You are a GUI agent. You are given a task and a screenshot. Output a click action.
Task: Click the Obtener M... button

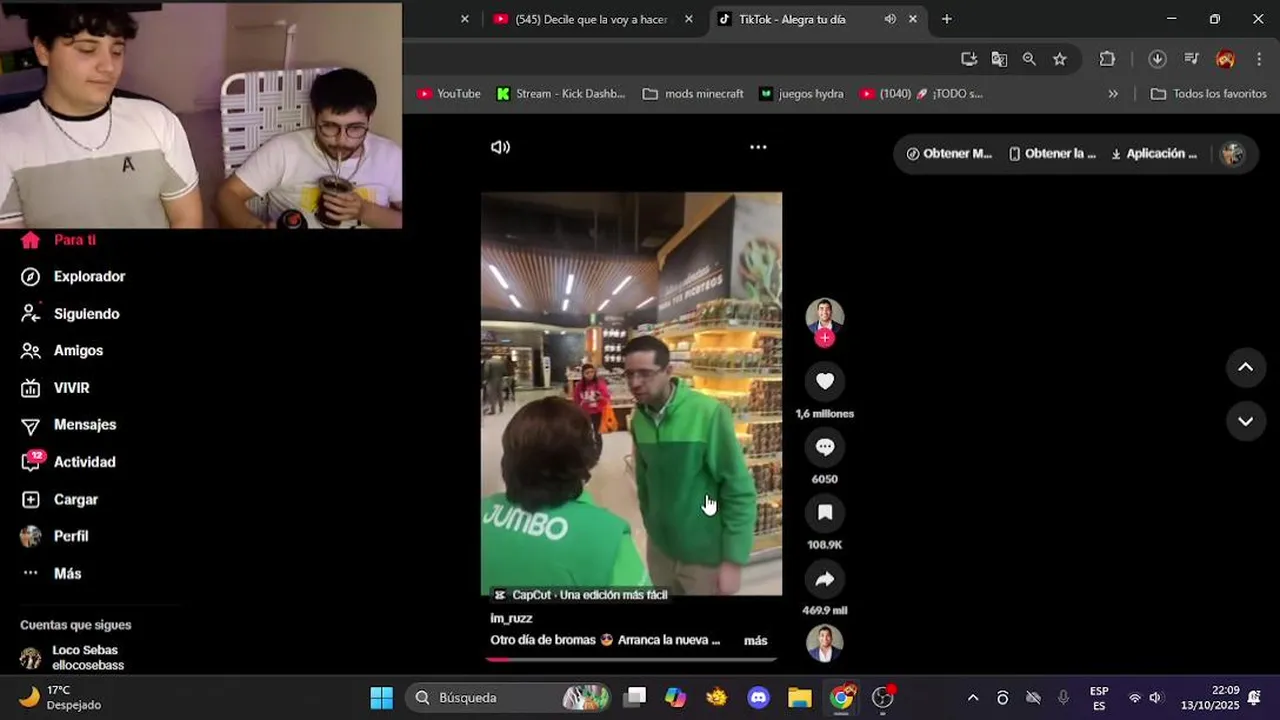point(949,153)
